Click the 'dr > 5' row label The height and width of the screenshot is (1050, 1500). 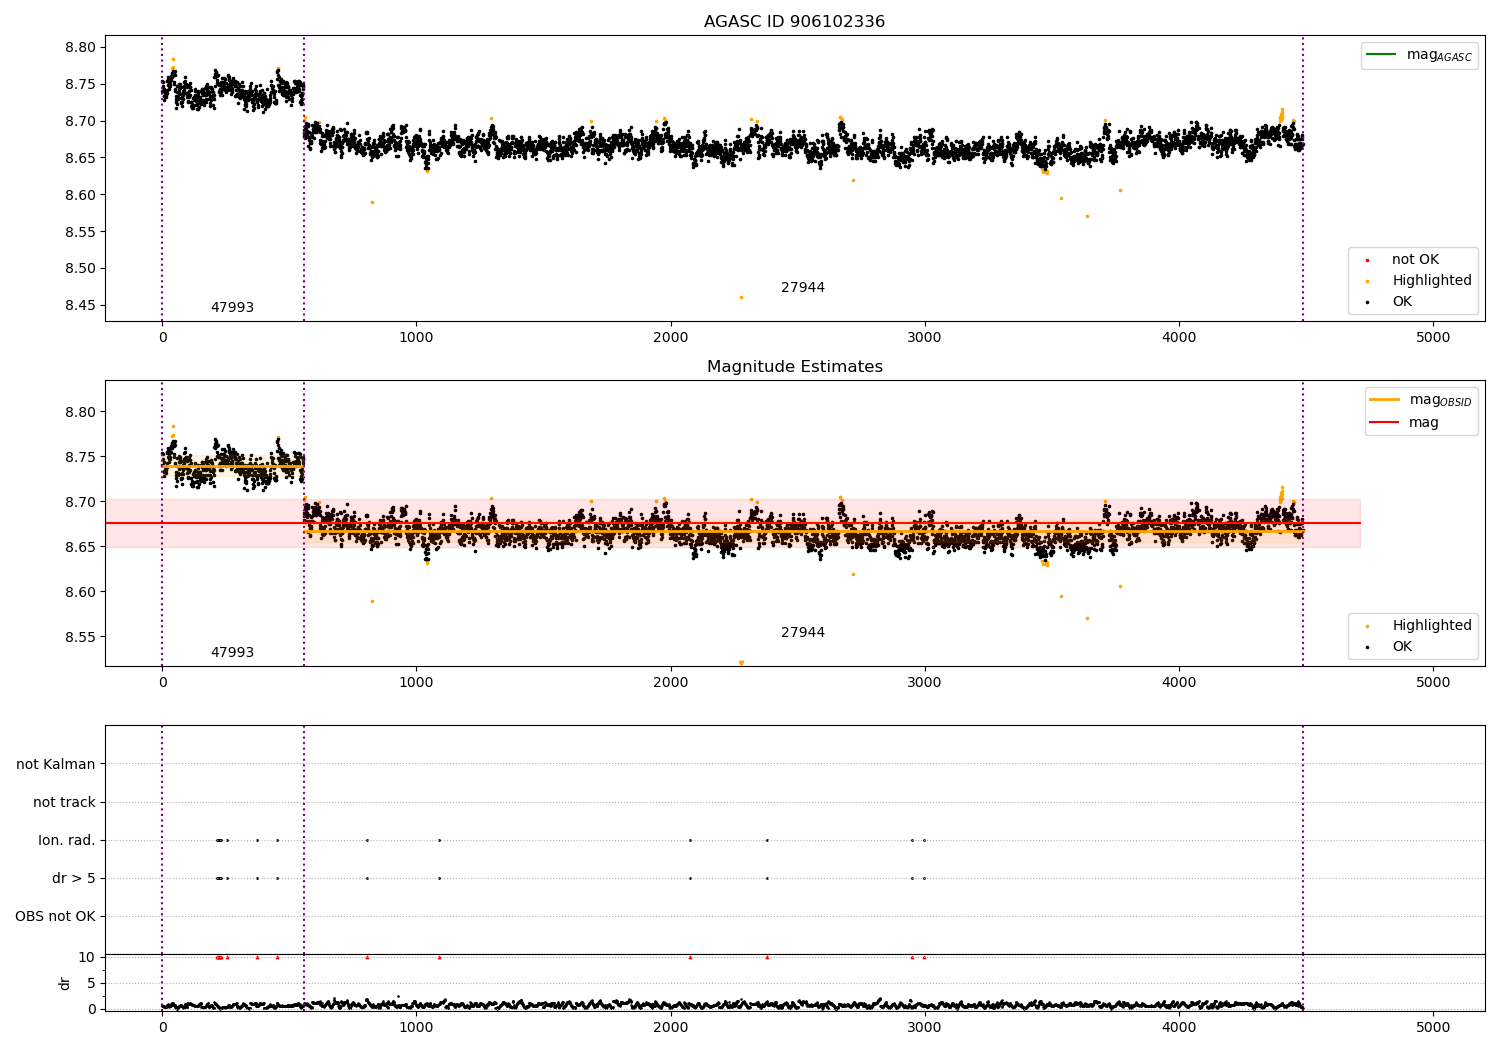click(74, 878)
